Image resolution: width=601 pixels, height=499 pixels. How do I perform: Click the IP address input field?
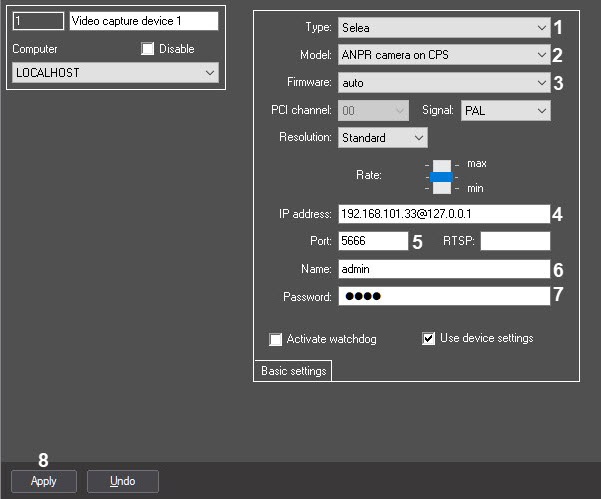click(x=443, y=214)
